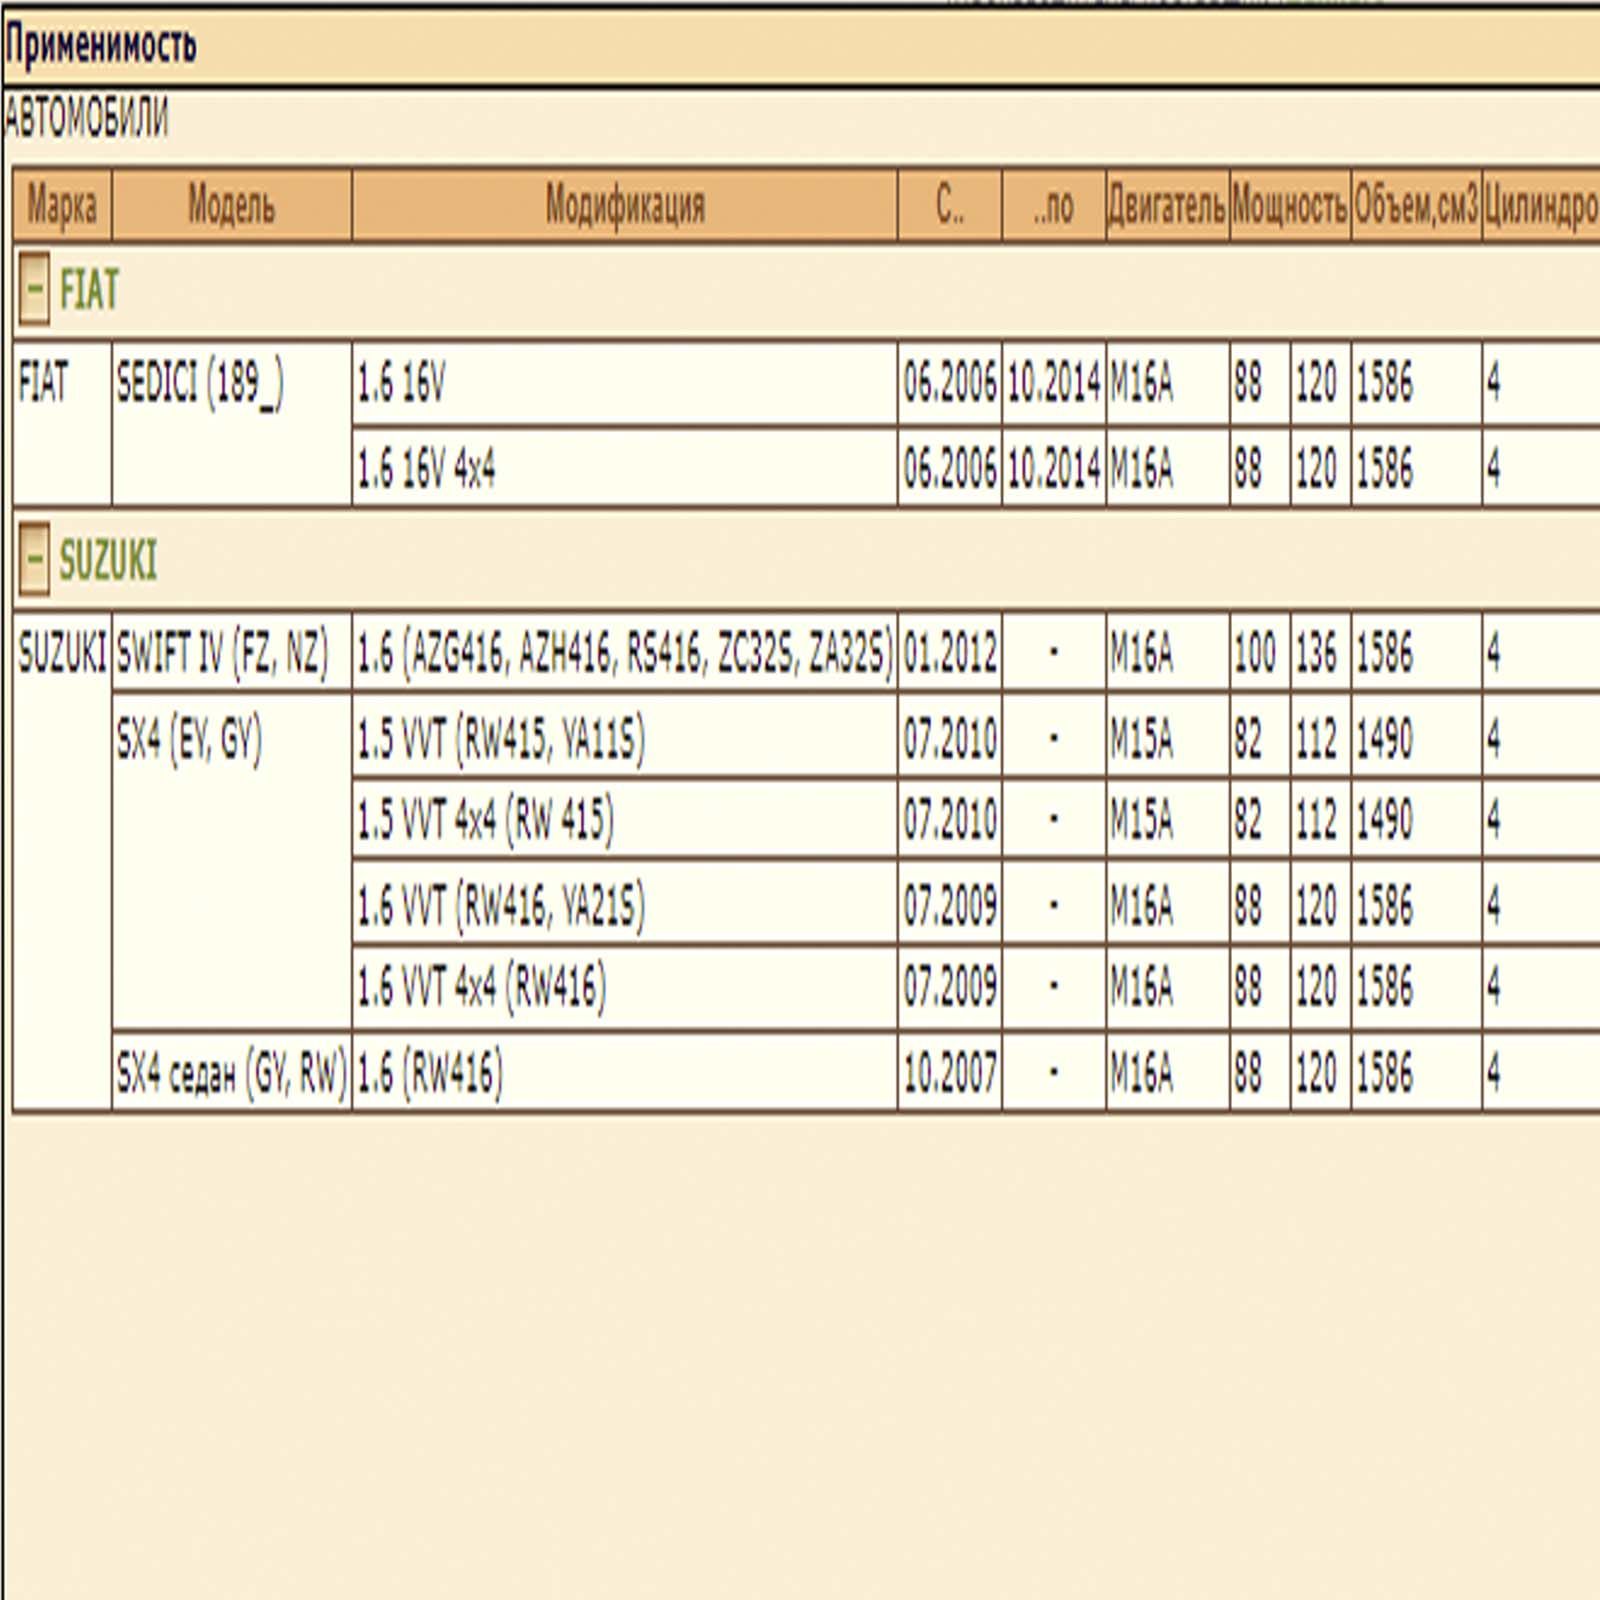Select the Применимость panel title
Image resolution: width=1600 pixels, height=1600 pixels.
[x=100, y=46]
